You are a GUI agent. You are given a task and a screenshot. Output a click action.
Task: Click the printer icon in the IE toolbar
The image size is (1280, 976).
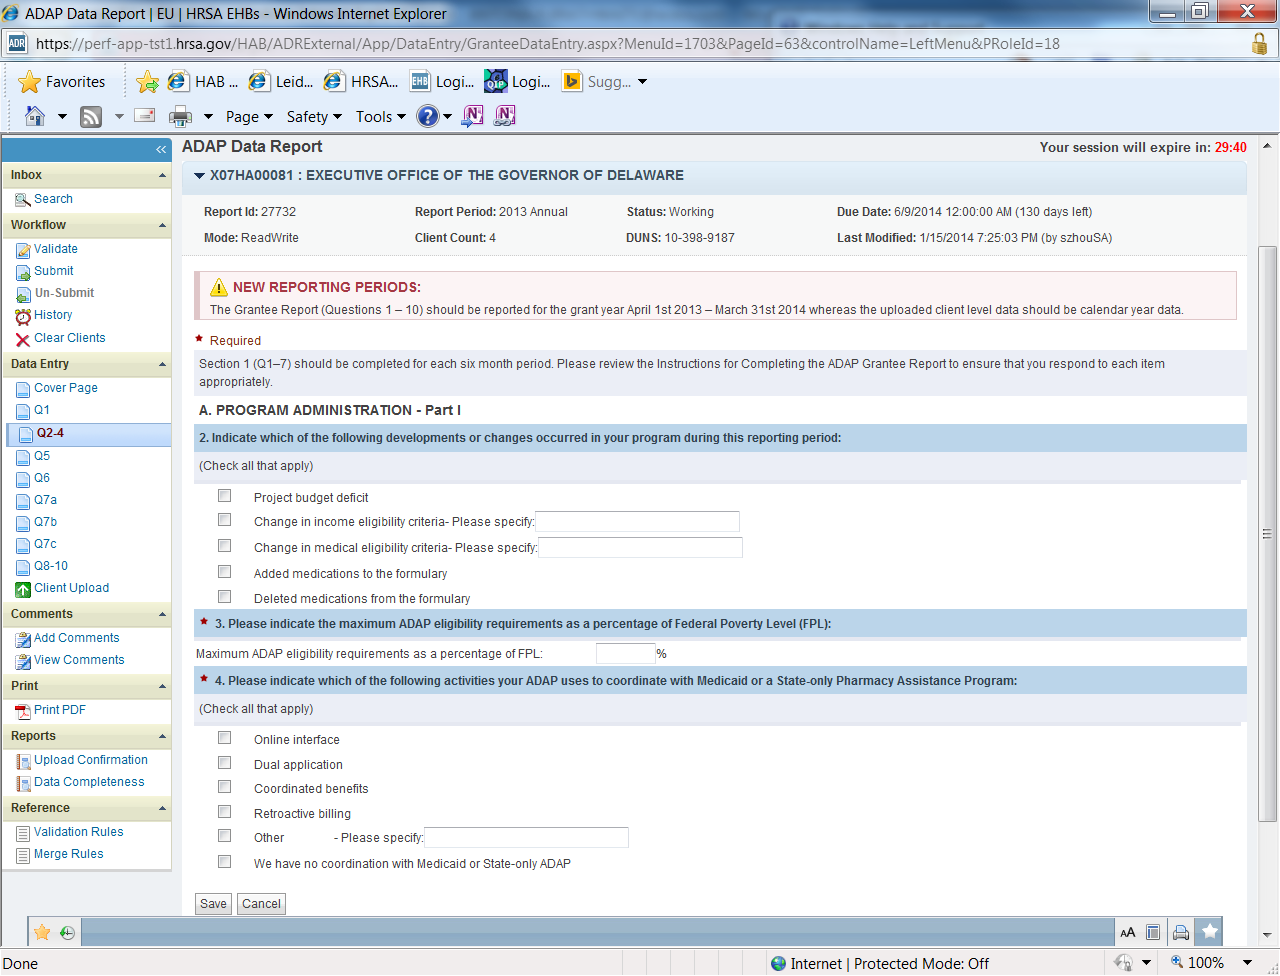click(x=180, y=116)
